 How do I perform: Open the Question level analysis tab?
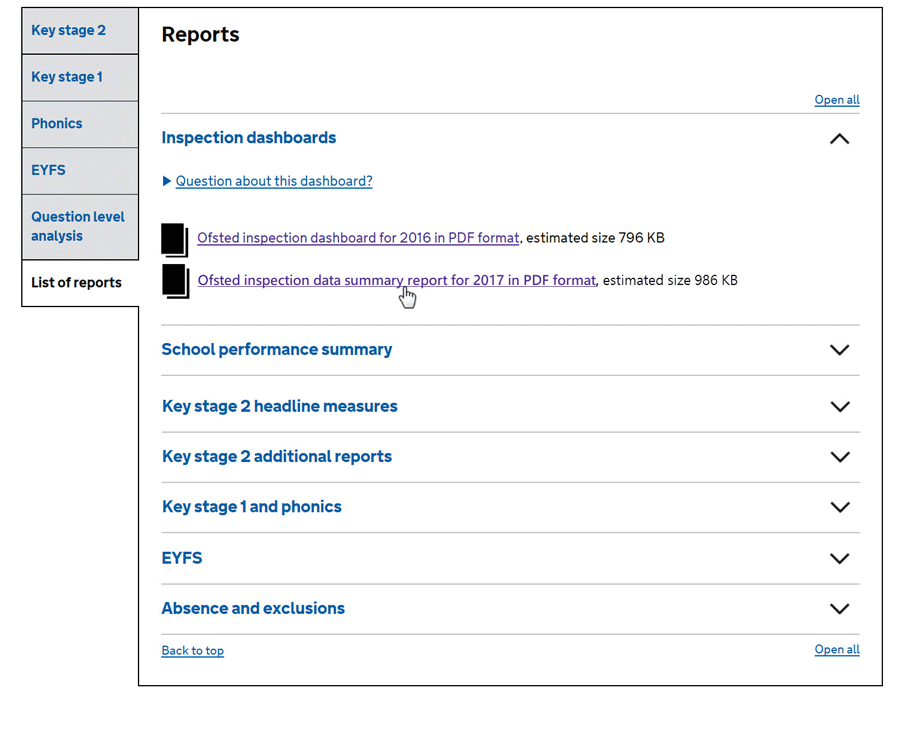coord(80,227)
